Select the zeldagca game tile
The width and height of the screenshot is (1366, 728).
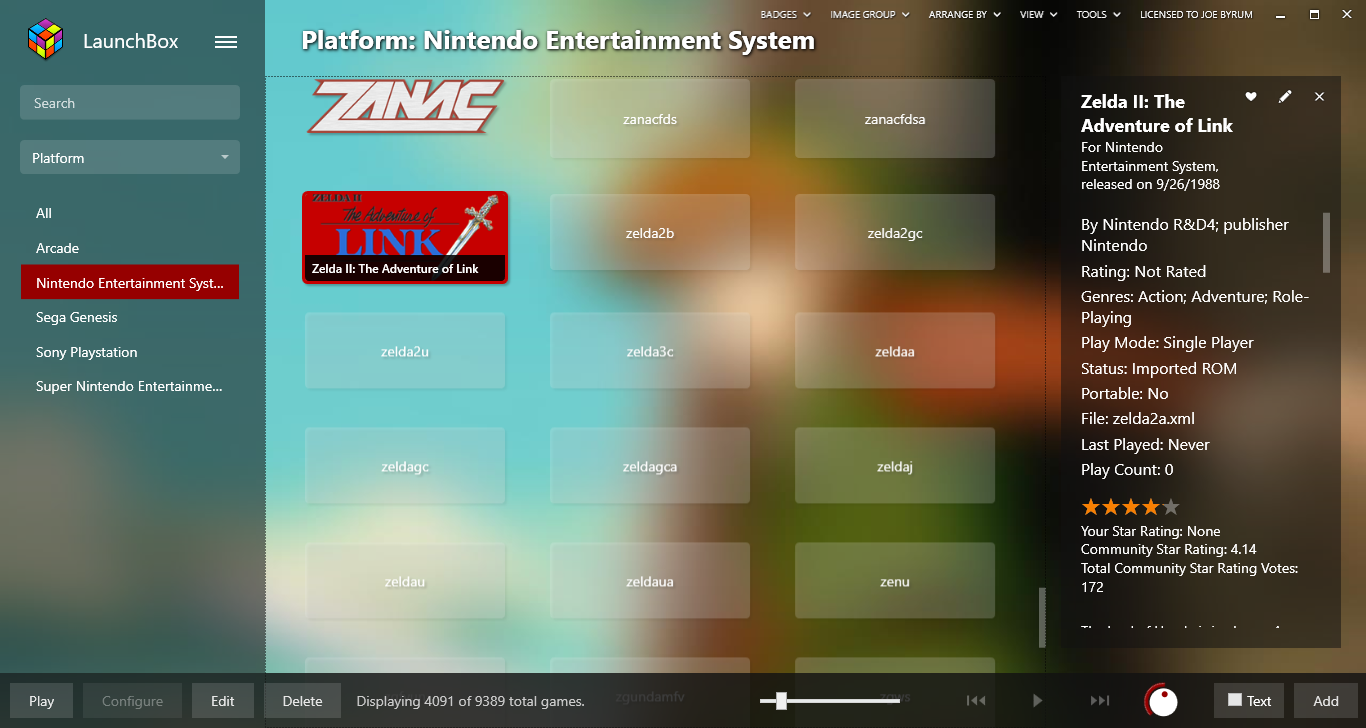click(x=650, y=466)
